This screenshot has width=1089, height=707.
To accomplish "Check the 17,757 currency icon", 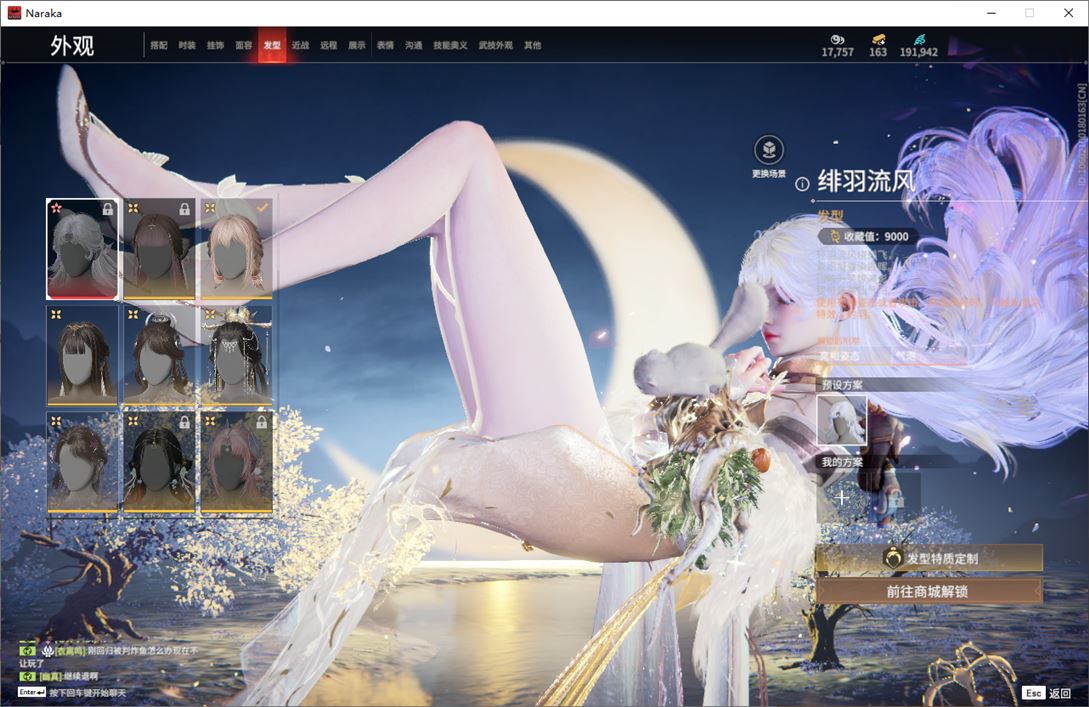I will click(837, 40).
